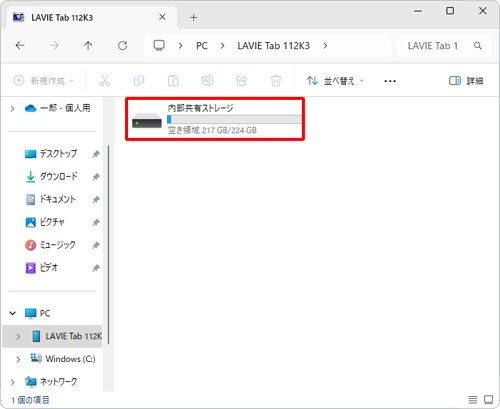Viewport: 500px width, 409px height.
Task: Click the pin icon beside ミュージック
Action: pos(96,245)
